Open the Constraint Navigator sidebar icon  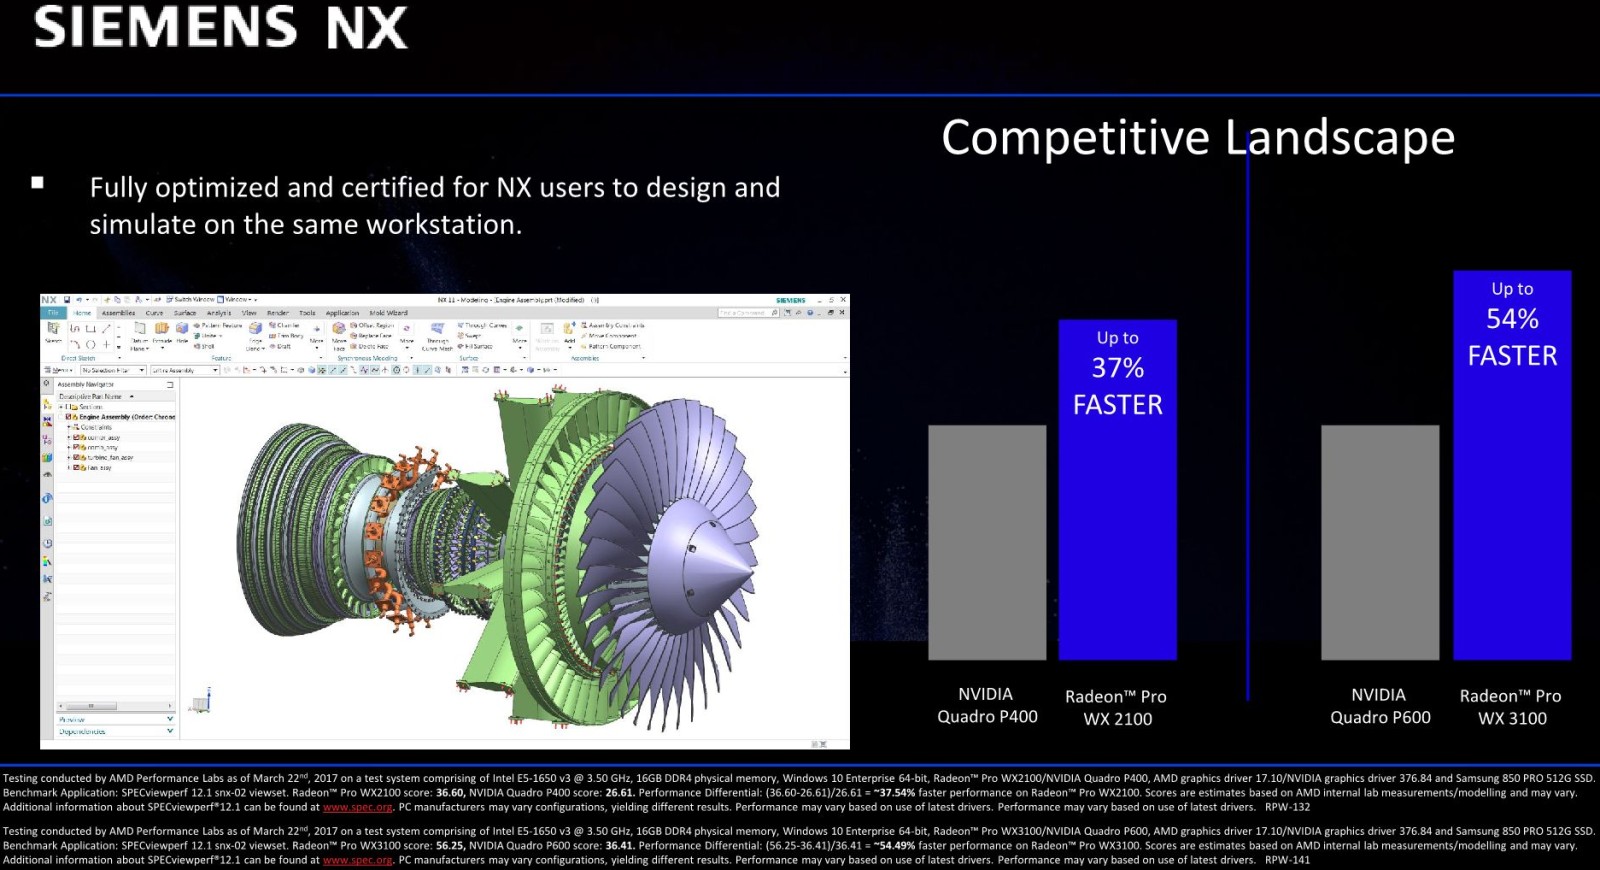(x=47, y=422)
